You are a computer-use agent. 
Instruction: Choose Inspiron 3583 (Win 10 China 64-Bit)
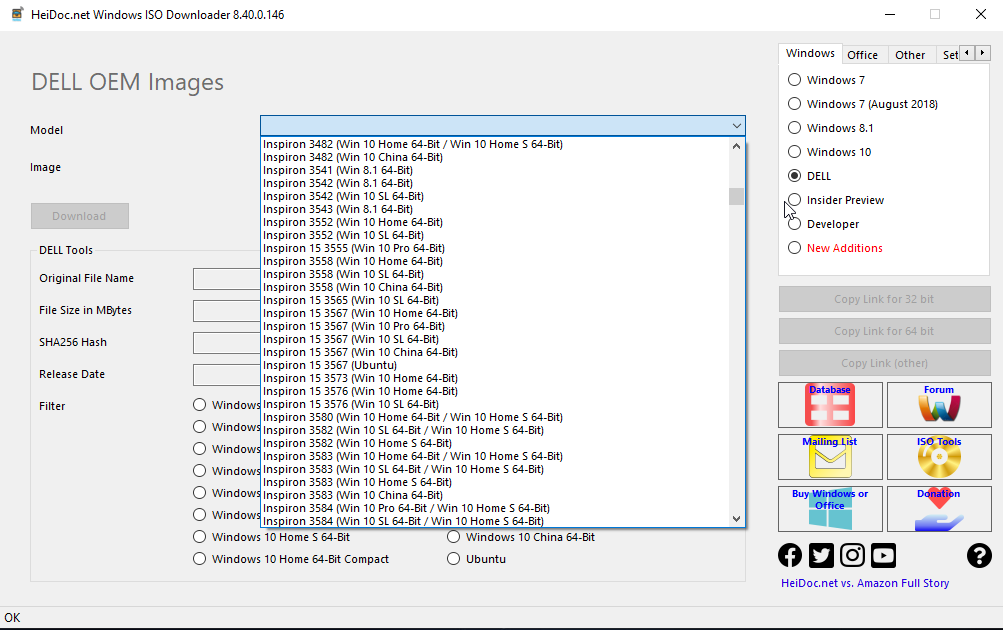point(495,495)
